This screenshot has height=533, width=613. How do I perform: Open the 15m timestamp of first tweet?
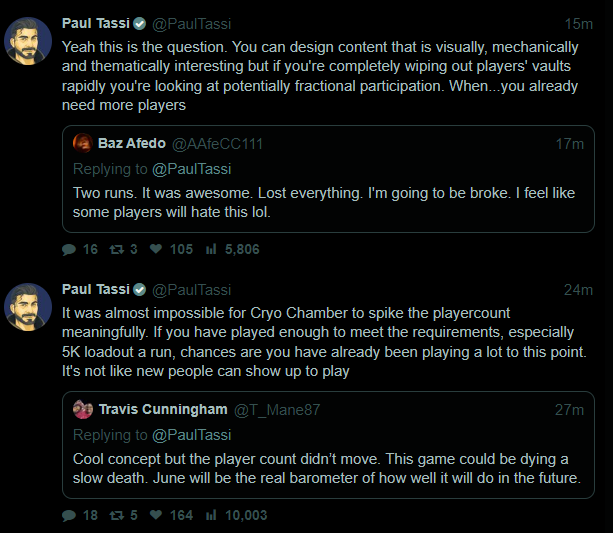pyautogui.click(x=578, y=23)
